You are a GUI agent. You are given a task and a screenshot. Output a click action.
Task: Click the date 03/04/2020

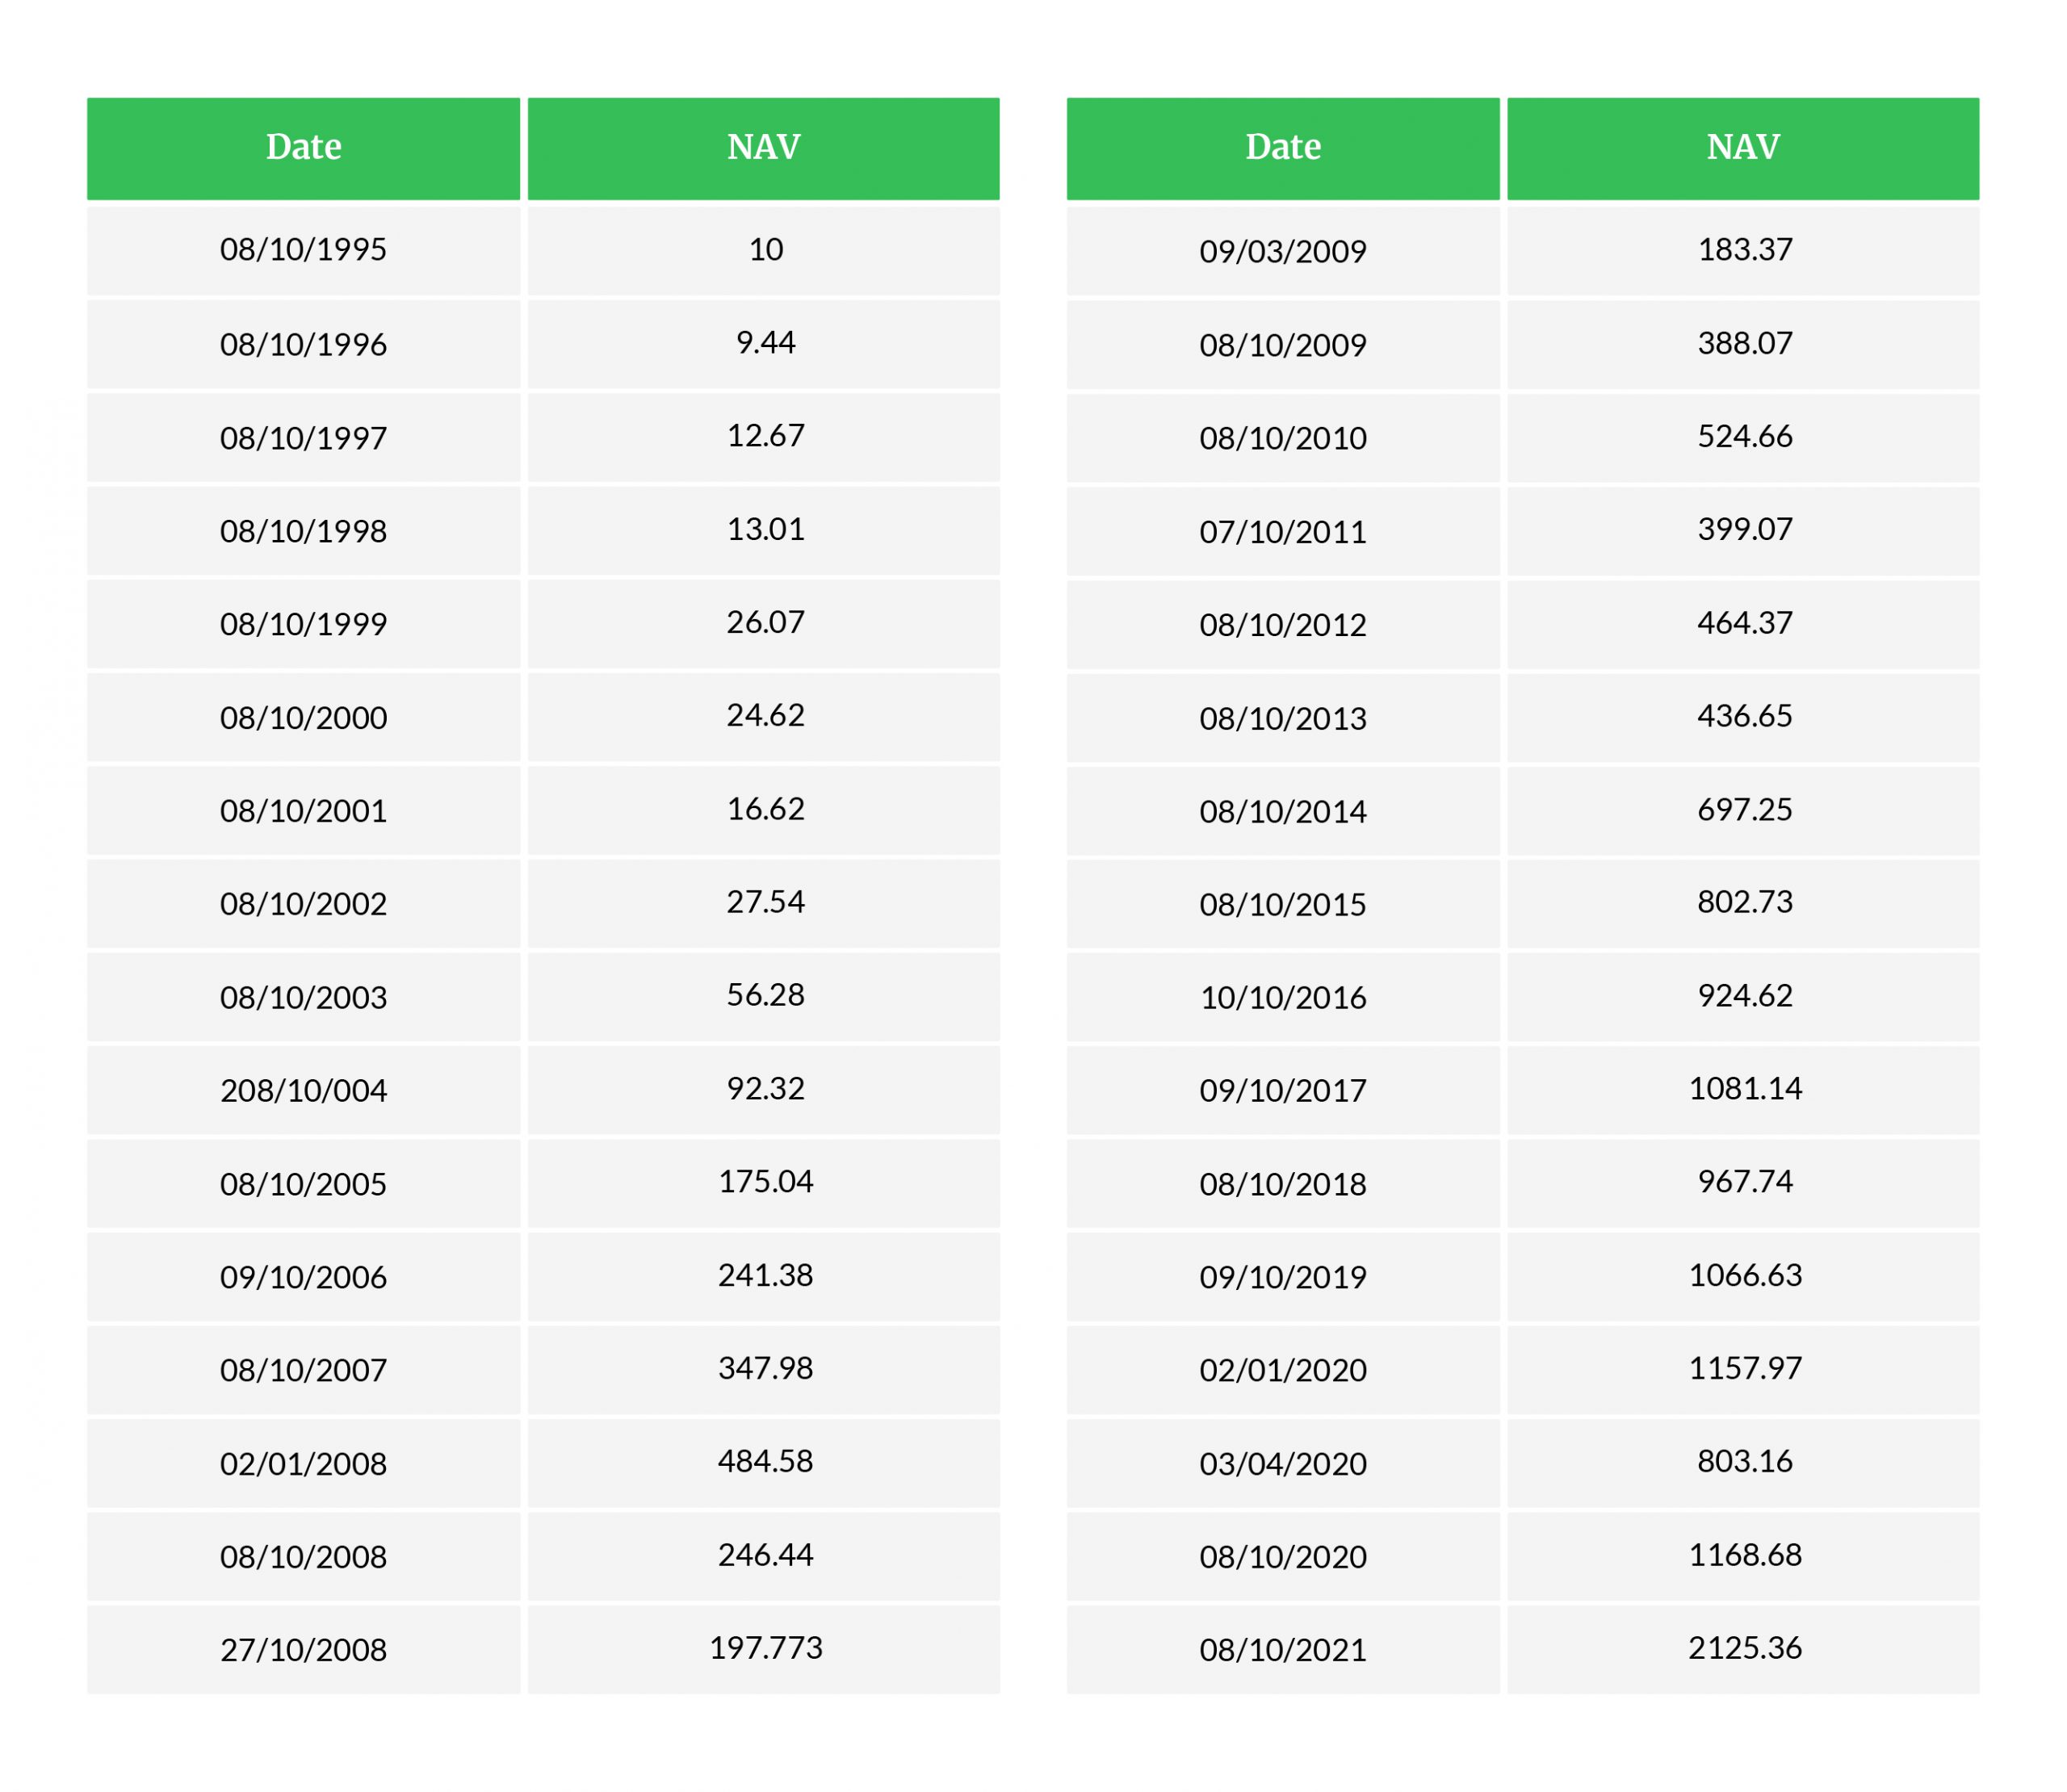pos(1282,1464)
